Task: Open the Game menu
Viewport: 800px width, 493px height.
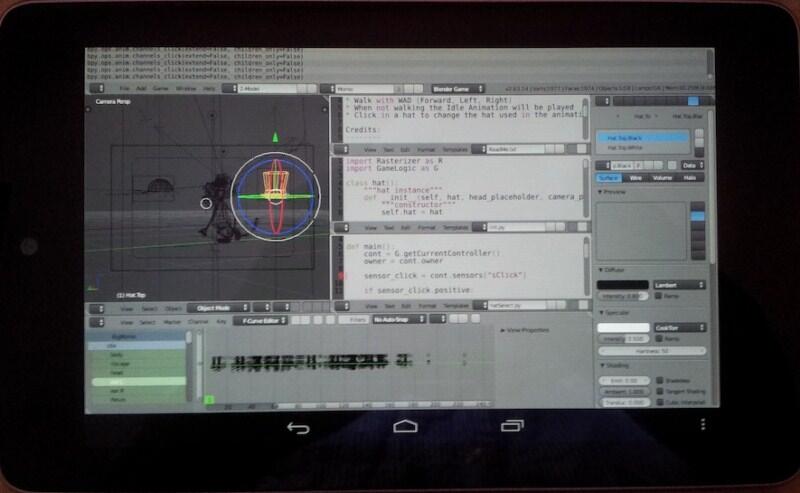Action: click(161, 88)
